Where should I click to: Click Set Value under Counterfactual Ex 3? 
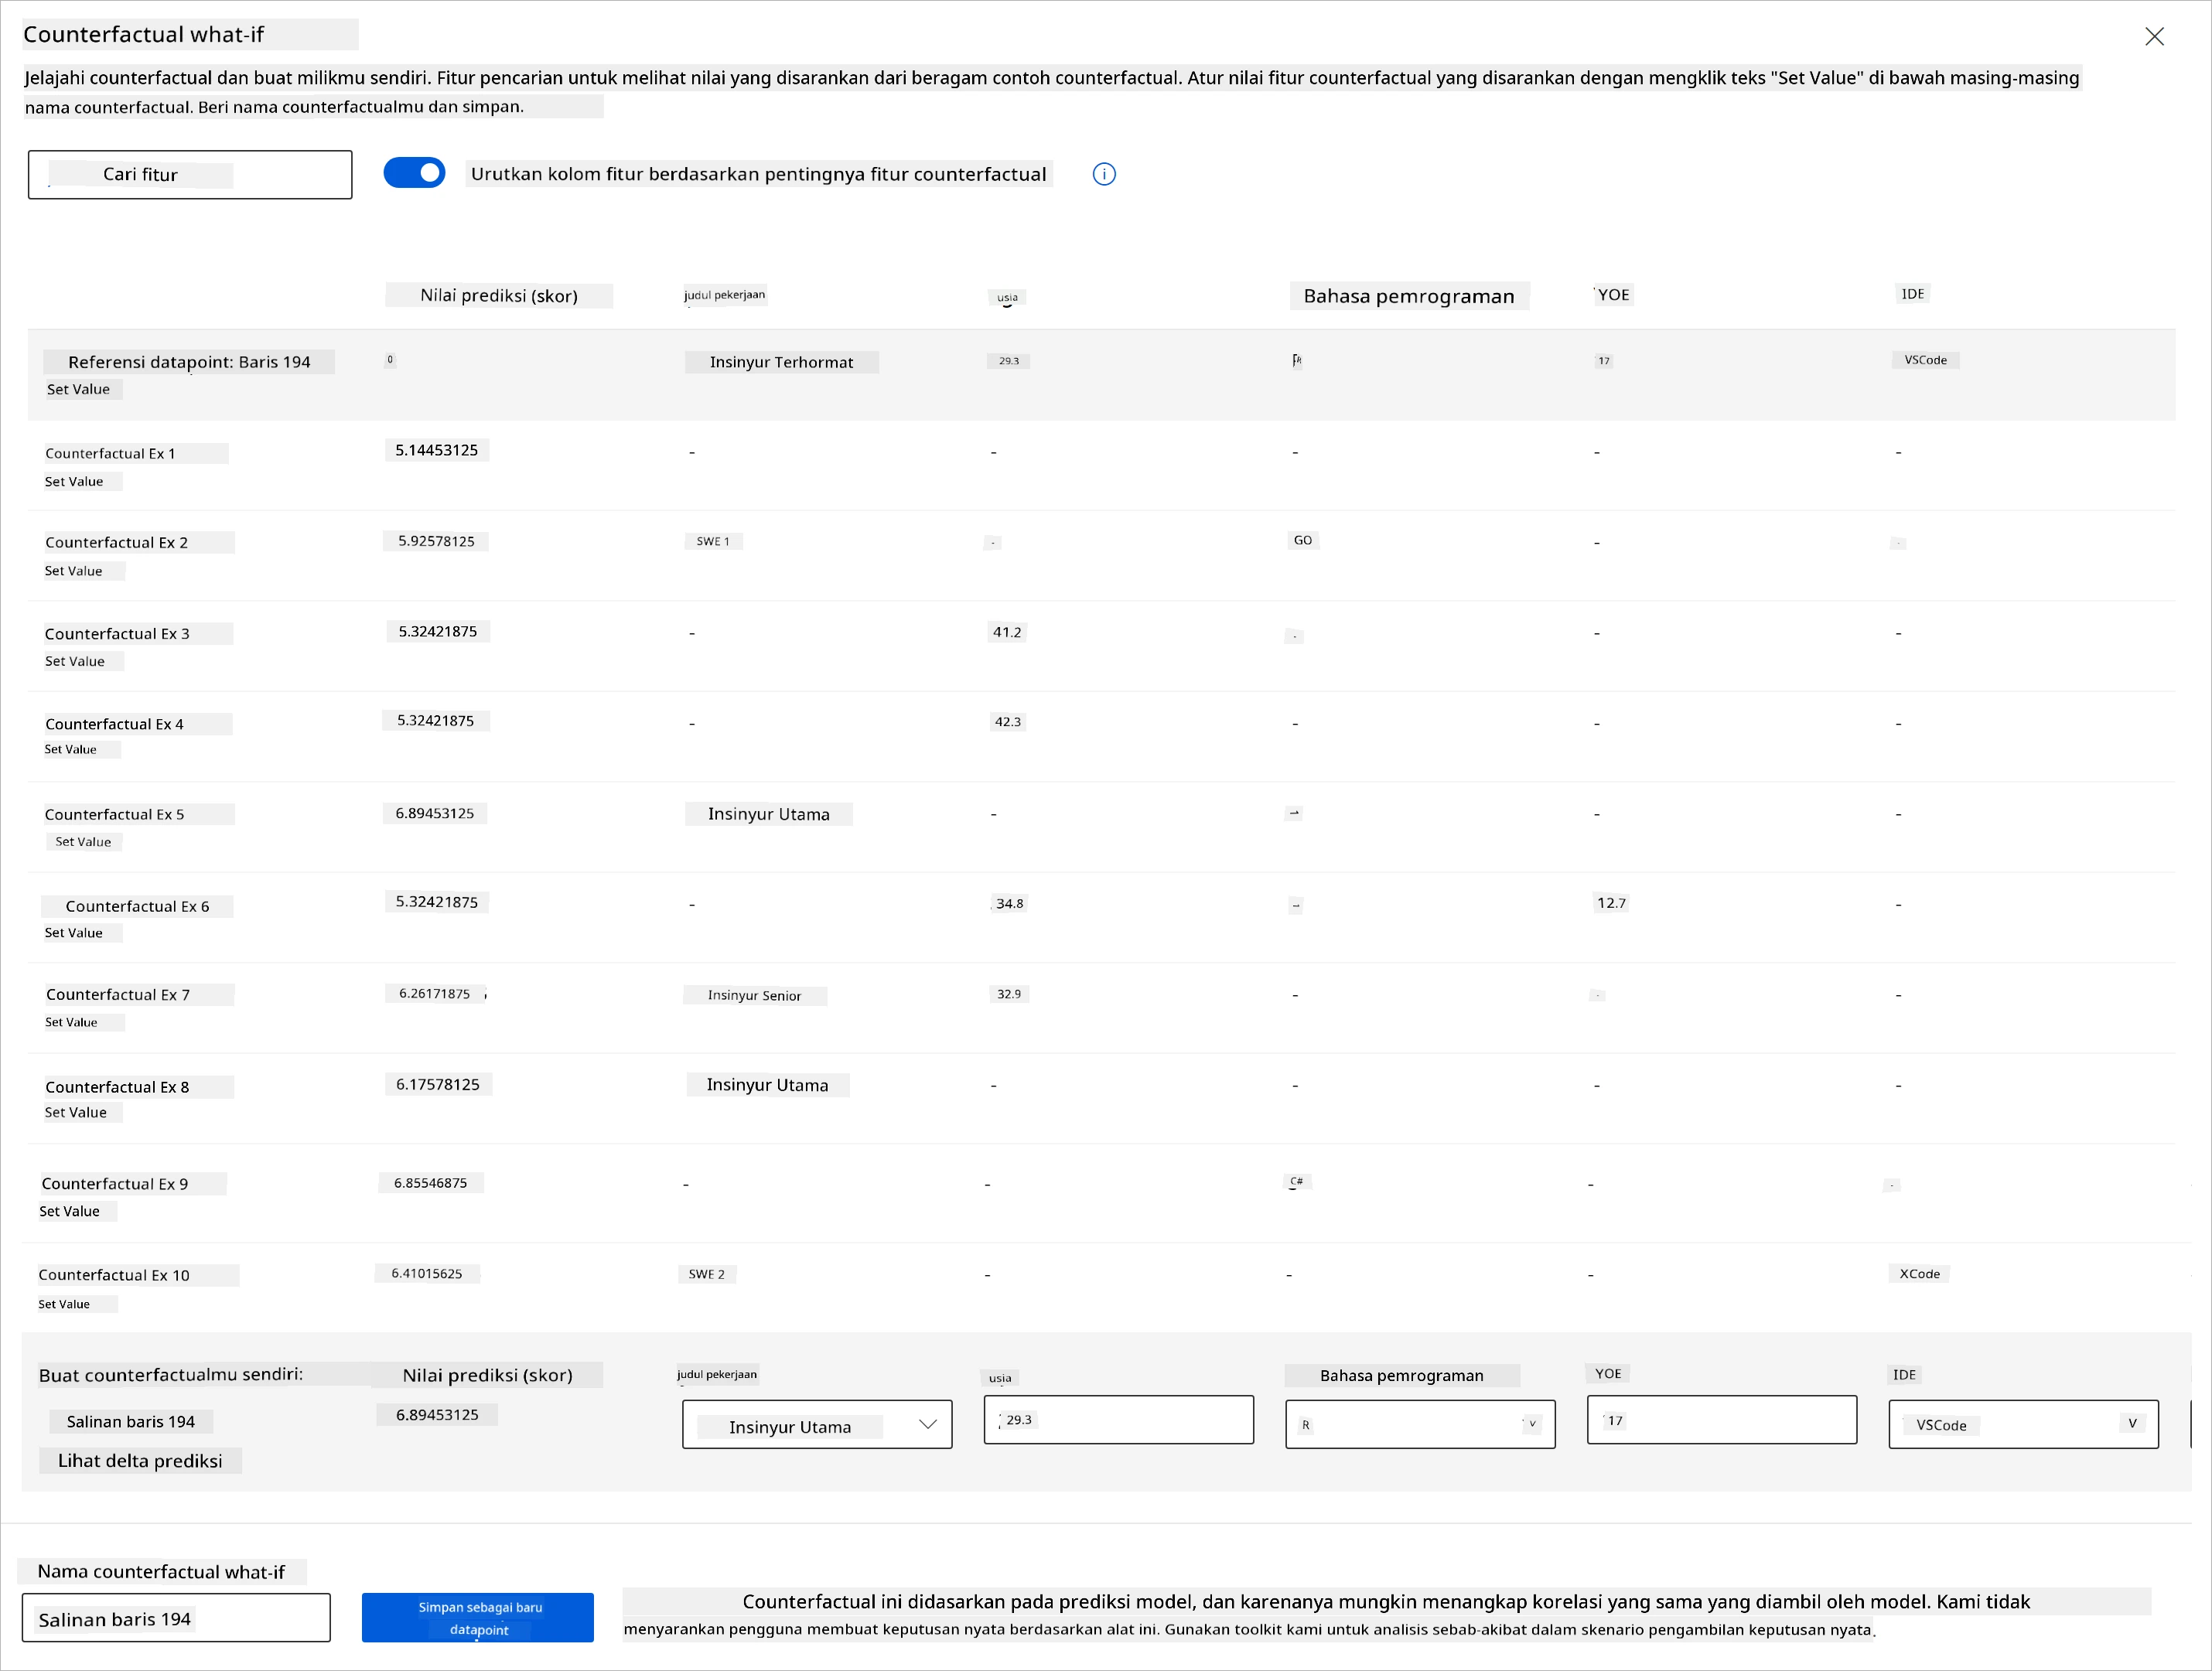coord(75,661)
